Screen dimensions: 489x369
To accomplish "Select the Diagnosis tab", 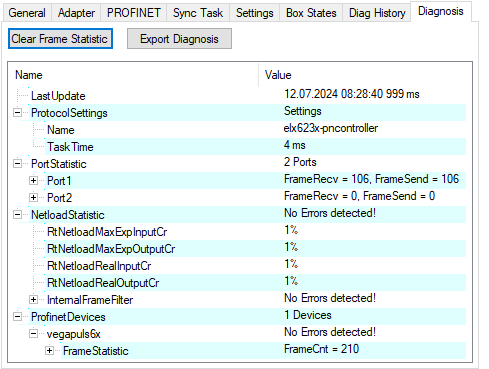I will click(441, 11).
